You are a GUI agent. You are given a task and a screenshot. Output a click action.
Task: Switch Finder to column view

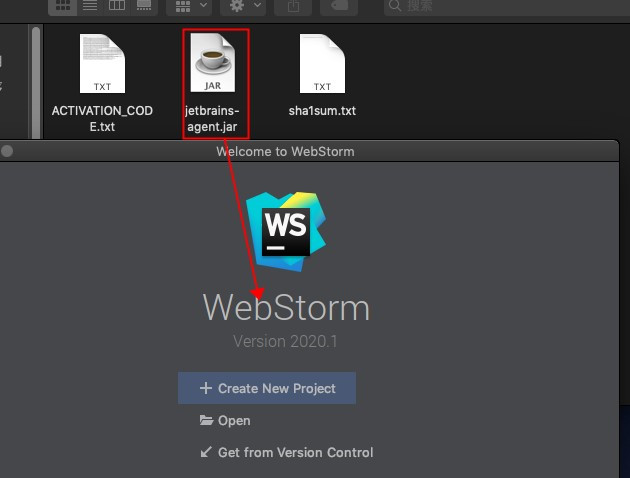coord(117,6)
